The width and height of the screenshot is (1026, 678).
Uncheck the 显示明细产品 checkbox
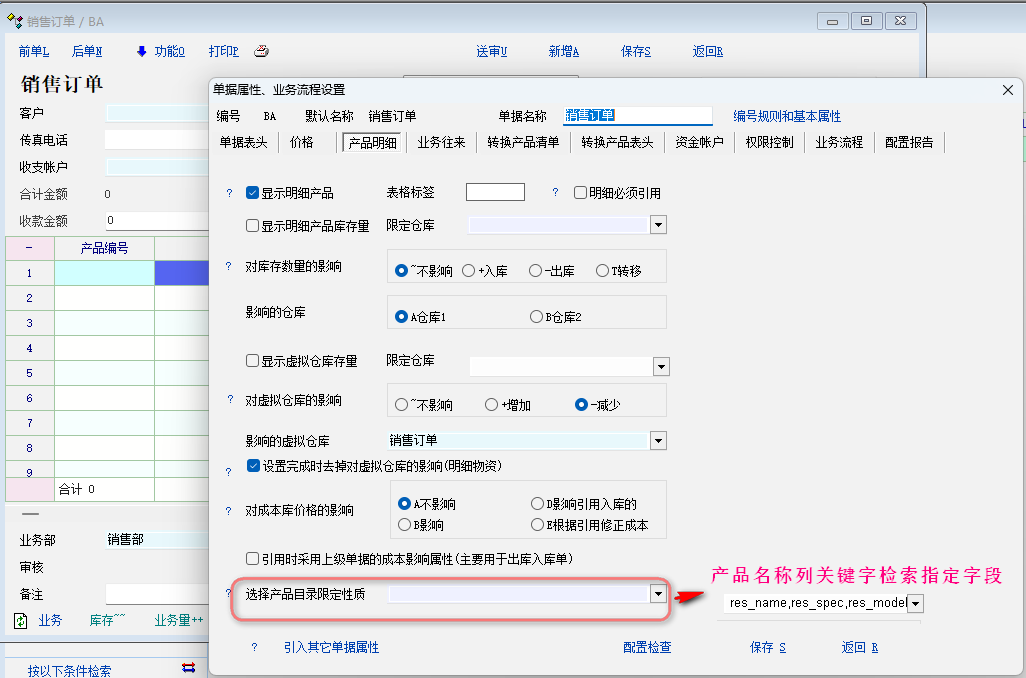(x=253, y=193)
